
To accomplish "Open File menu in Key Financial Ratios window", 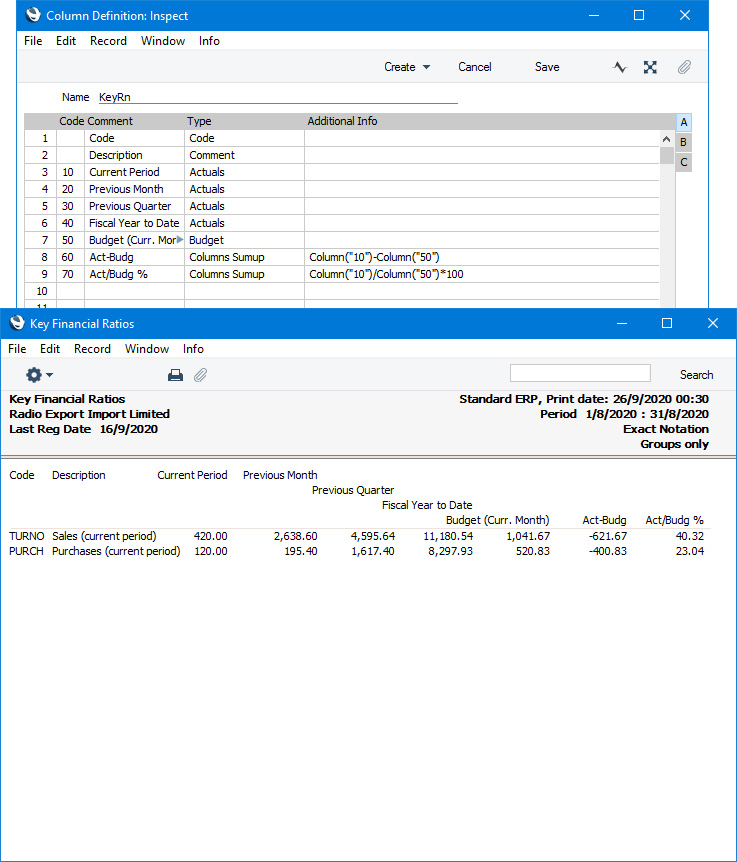I will (x=17, y=349).
